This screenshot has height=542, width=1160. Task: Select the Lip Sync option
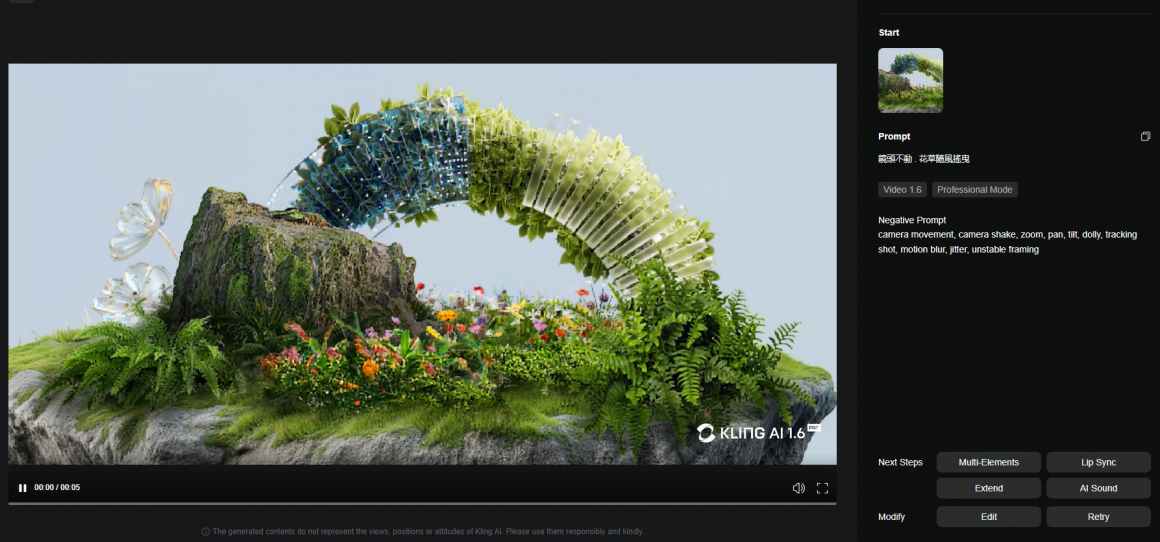click(1098, 462)
